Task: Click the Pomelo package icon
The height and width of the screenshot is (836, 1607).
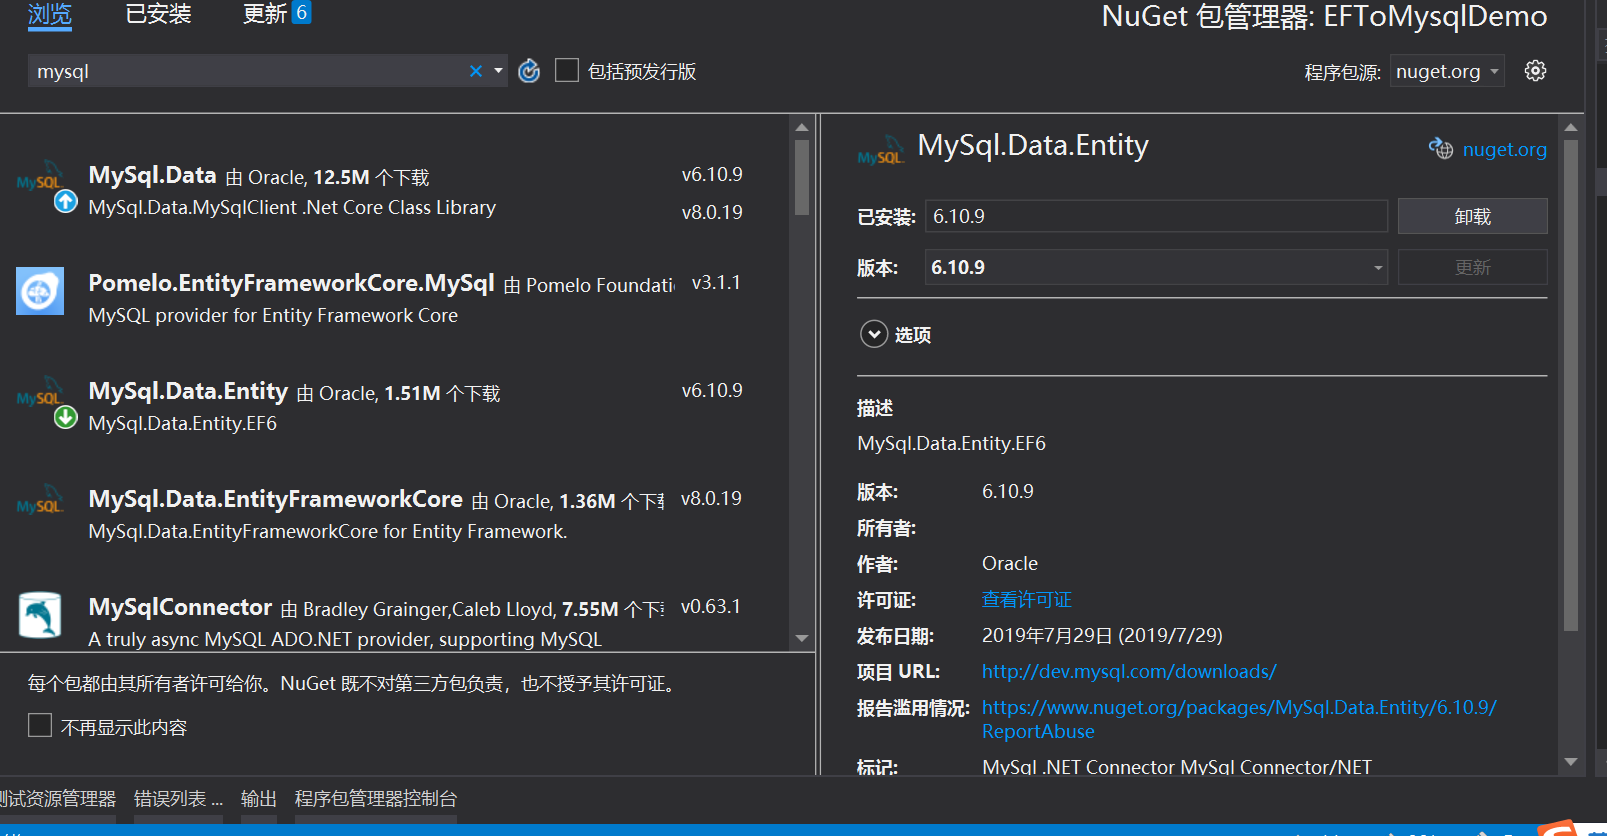Action: (40, 291)
